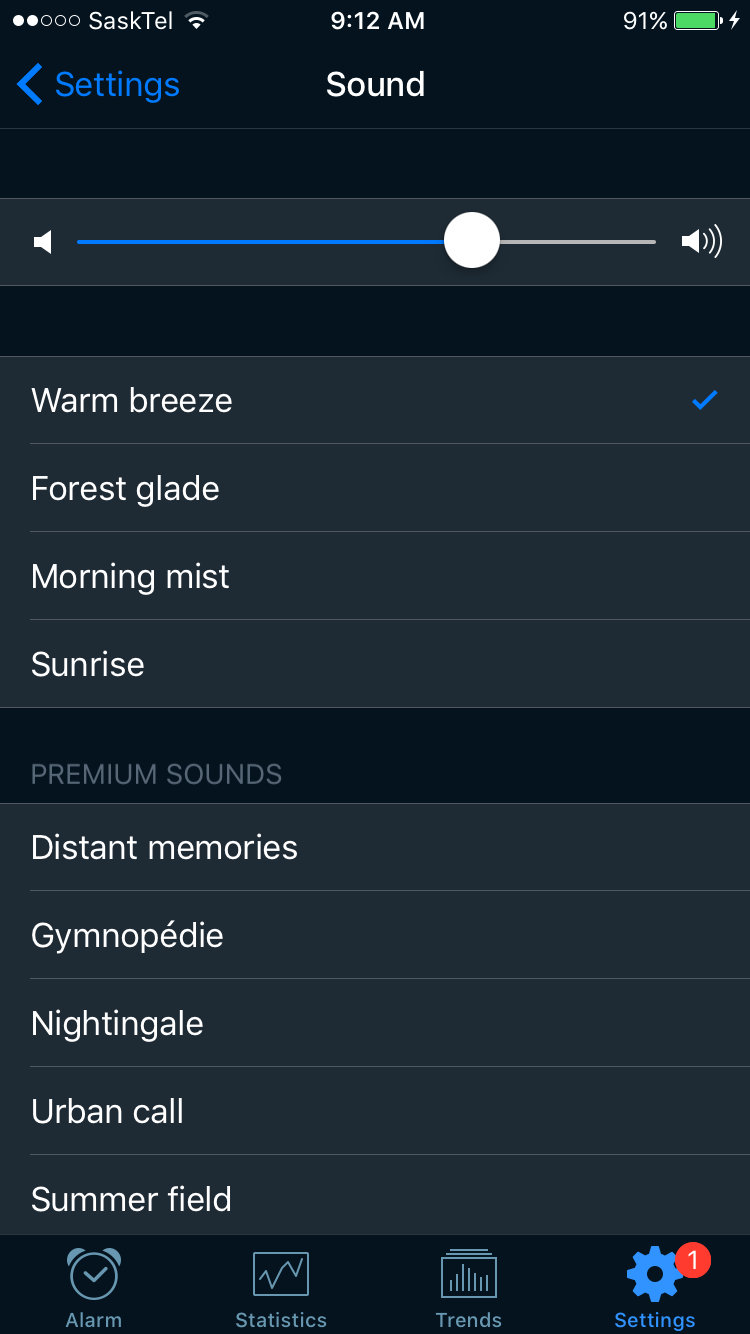Choose the Nightingale premium sound
Viewport: 750px width, 1334px height.
pyautogui.click(x=375, y=1023)
